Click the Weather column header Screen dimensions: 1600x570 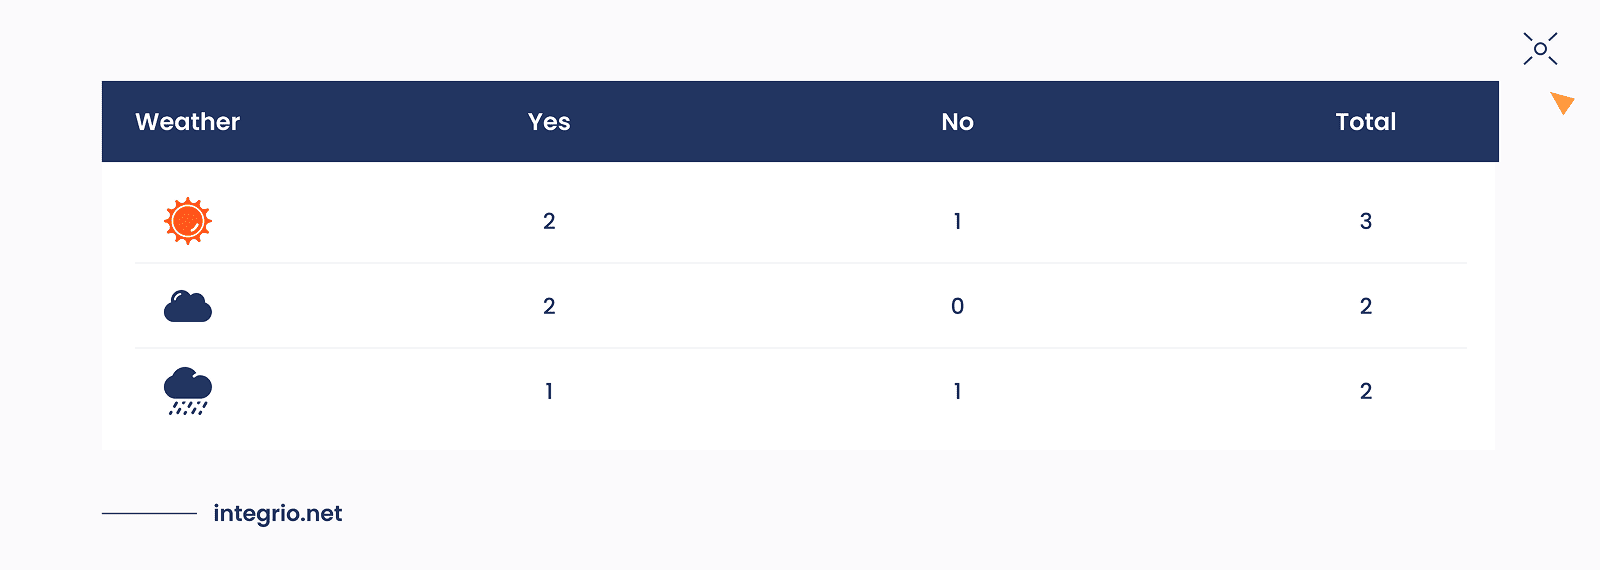point(188,122)
